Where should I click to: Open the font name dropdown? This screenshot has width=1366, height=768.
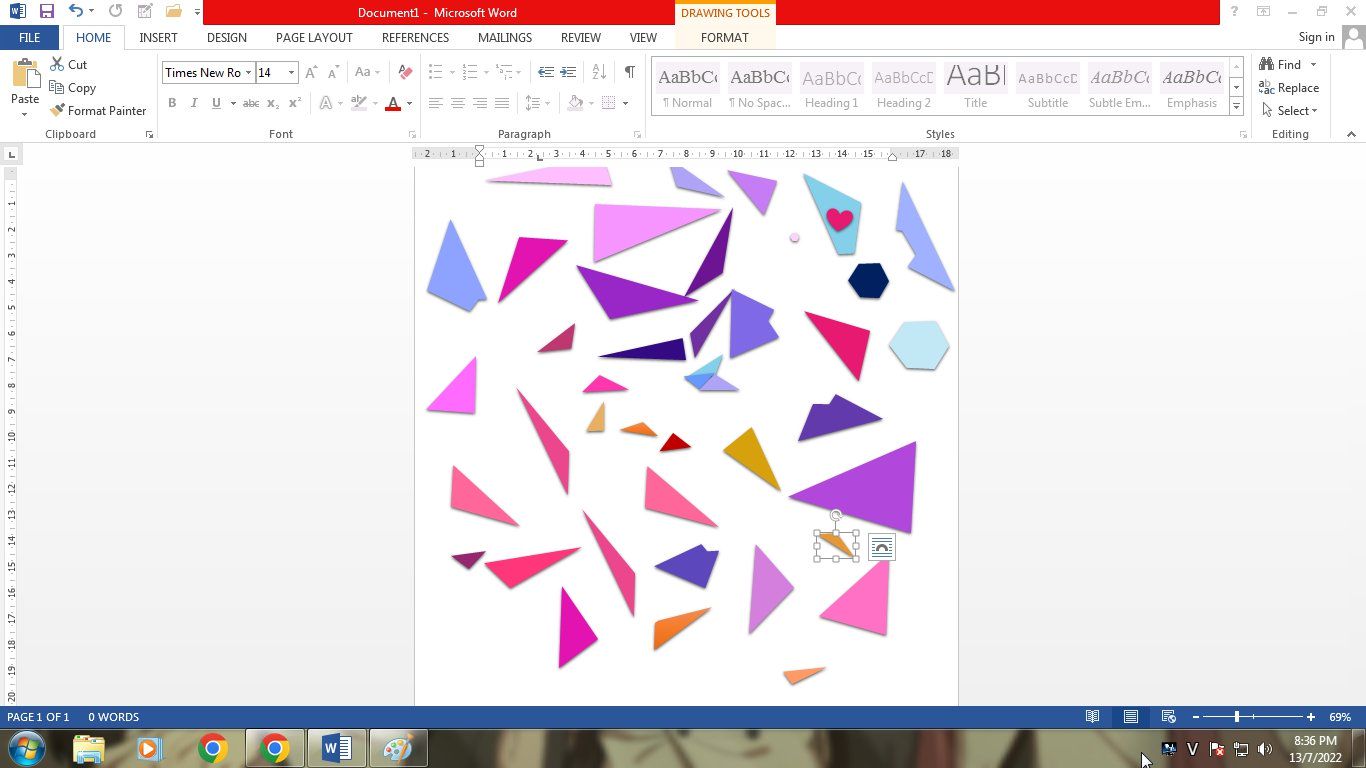tap(248, 72)
